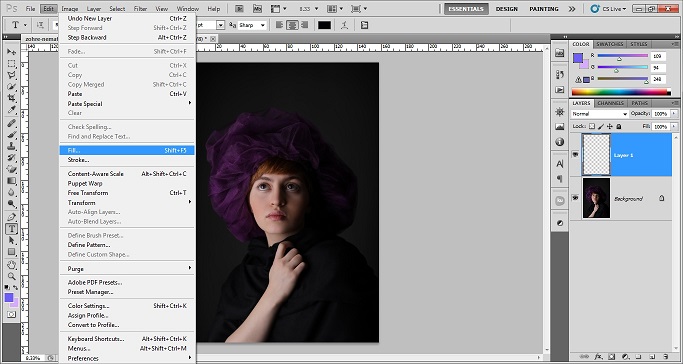Switch to the Essentials workspace
This screenshot has width=683, height=364.
click(x=466, y=9)
